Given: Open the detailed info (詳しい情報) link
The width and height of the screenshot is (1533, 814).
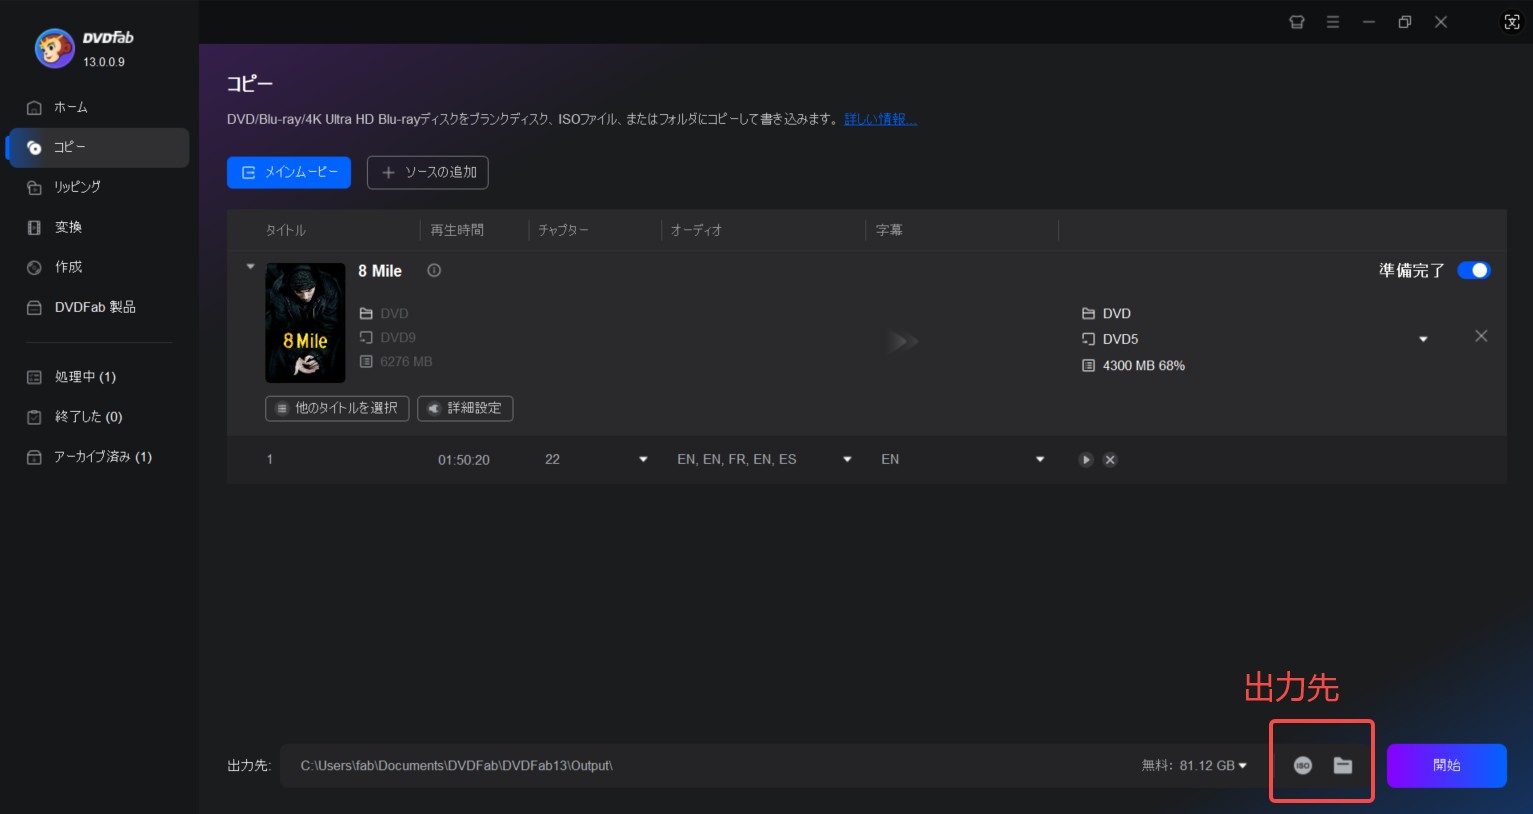Looking at the screenshot, I should tap(880, 119).
